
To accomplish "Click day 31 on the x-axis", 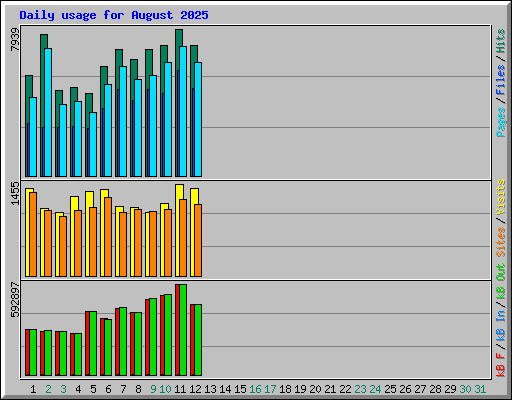I will (x=480, y=389).
